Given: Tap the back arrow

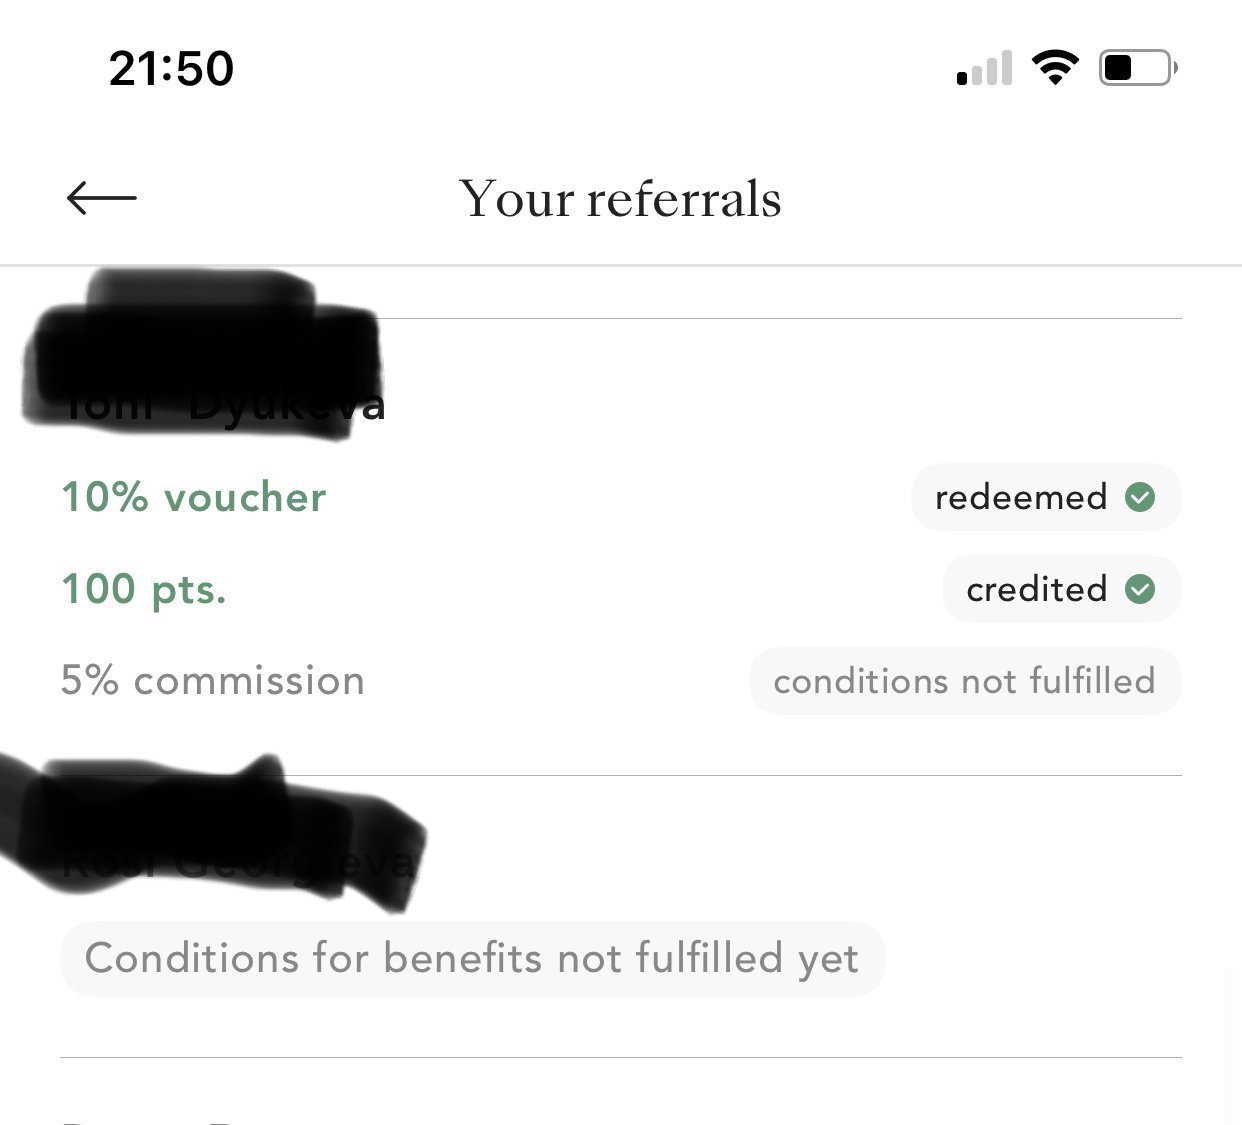Looking at the screenshot, I should point(102,198).
